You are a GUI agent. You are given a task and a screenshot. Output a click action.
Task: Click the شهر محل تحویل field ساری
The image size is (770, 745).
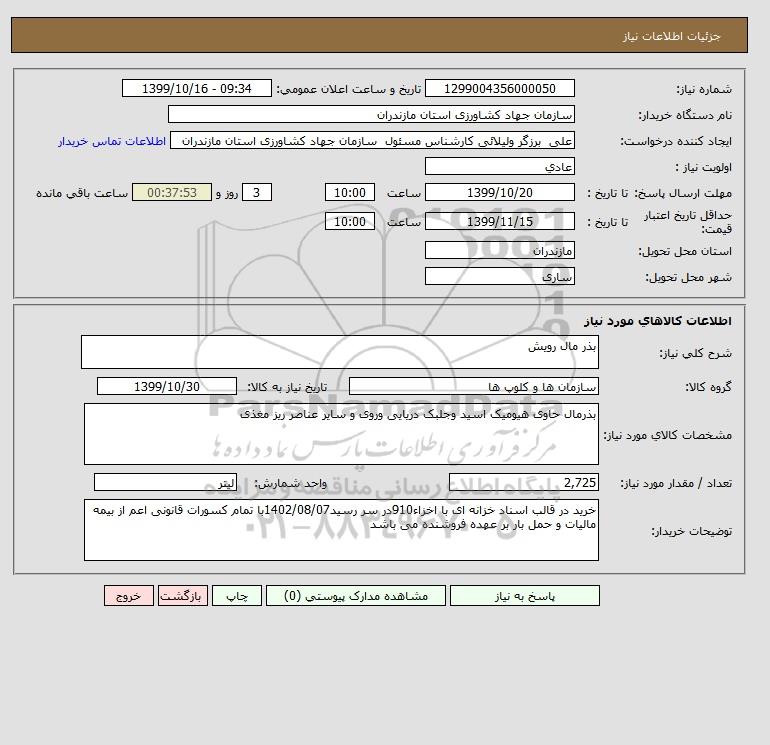pyautogui.click(x=499, y=276)
